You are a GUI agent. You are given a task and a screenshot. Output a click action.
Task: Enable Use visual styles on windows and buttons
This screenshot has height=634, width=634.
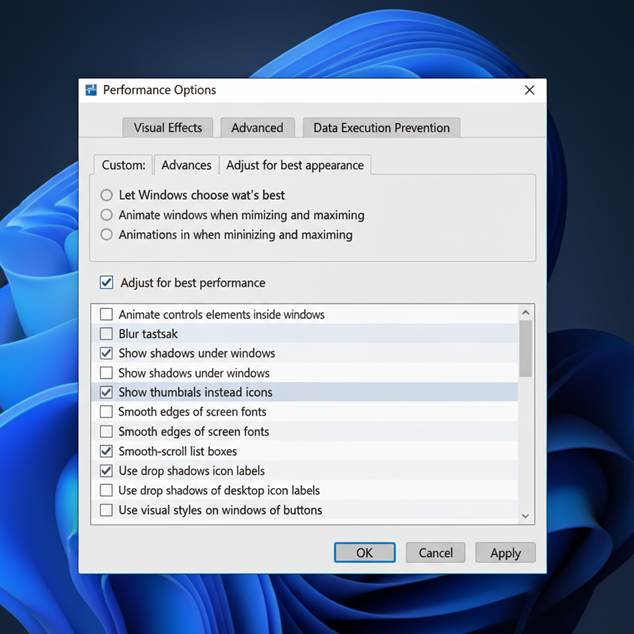pyautogui.click(x=107, y=510)
